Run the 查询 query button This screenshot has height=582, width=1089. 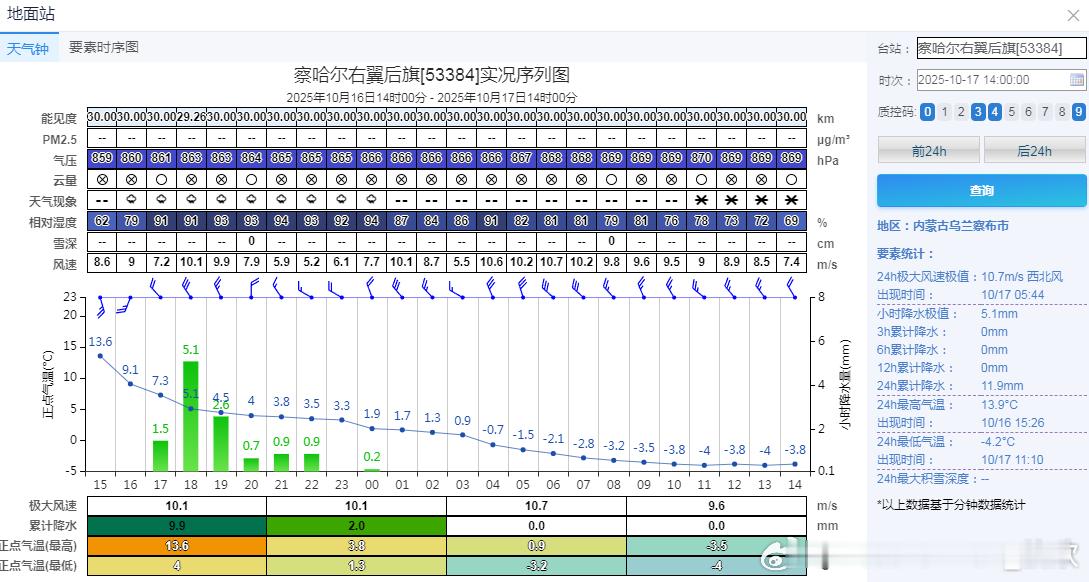point(981,190)
